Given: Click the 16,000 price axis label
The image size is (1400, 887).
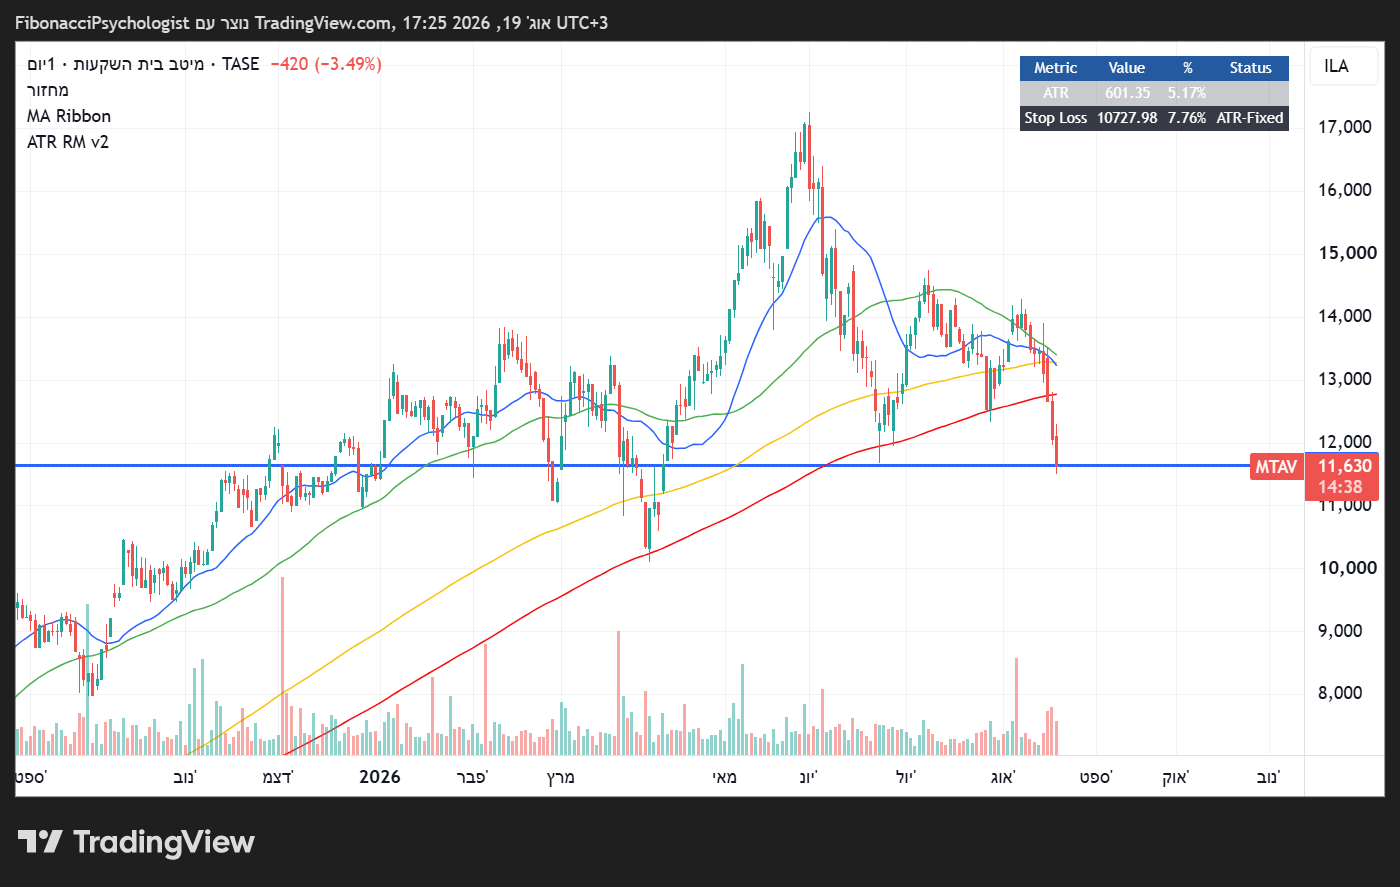Looking at the screenshot, I should click(1345, 190).
